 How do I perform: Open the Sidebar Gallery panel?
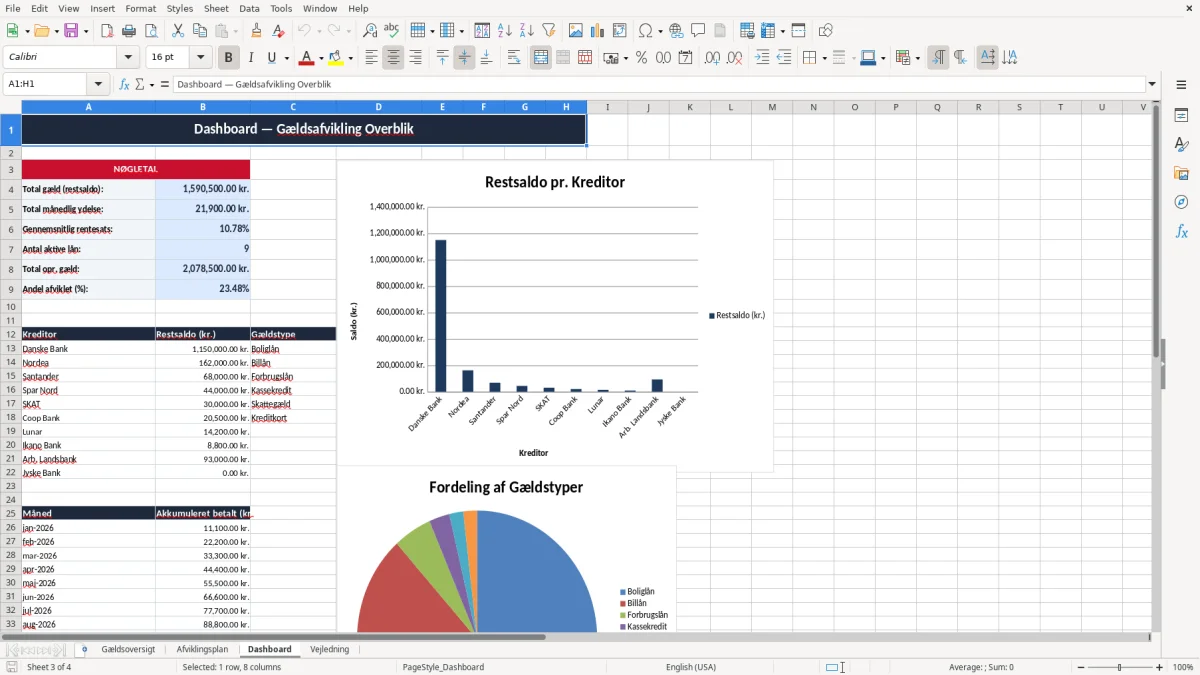(x=1181, y=173)
